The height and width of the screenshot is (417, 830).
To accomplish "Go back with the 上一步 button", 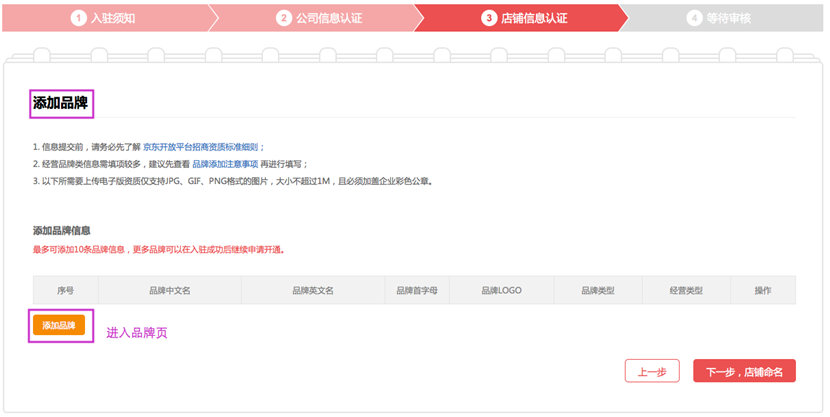I will pos(652,371).
